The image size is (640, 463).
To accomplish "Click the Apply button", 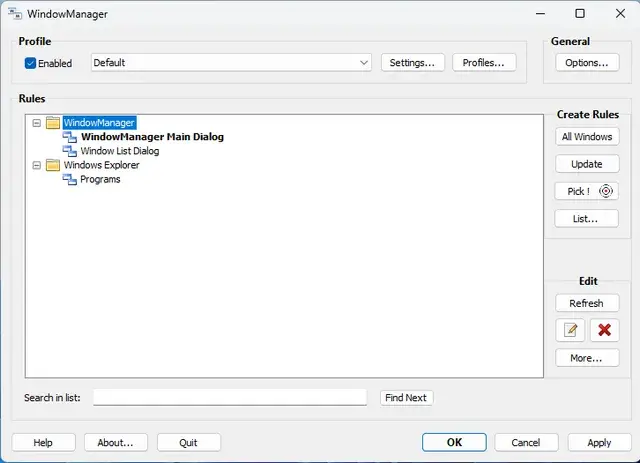I will click(599, 442).
